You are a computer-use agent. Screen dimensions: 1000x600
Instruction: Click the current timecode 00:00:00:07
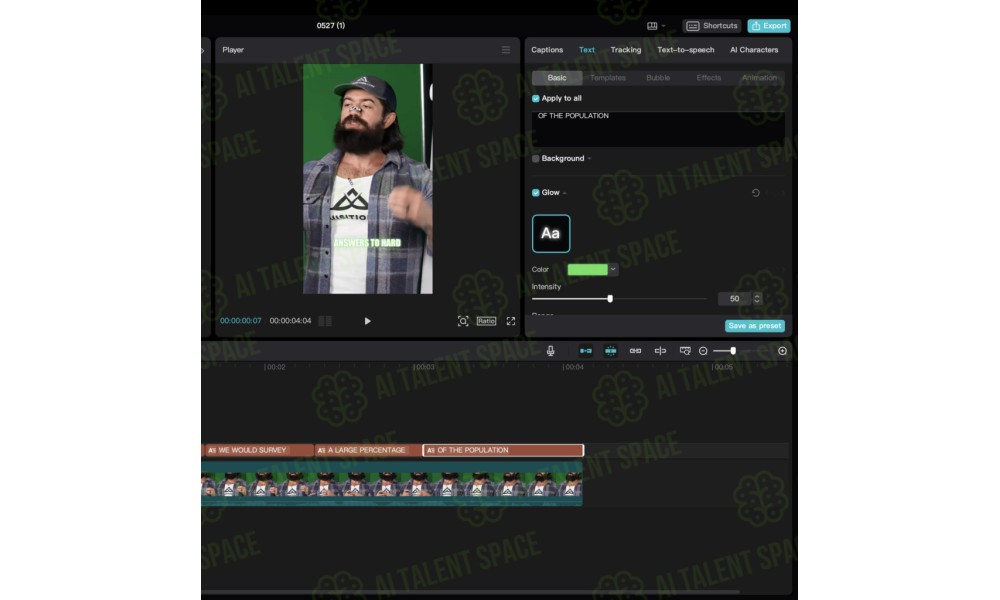click(x=240, y=321)
